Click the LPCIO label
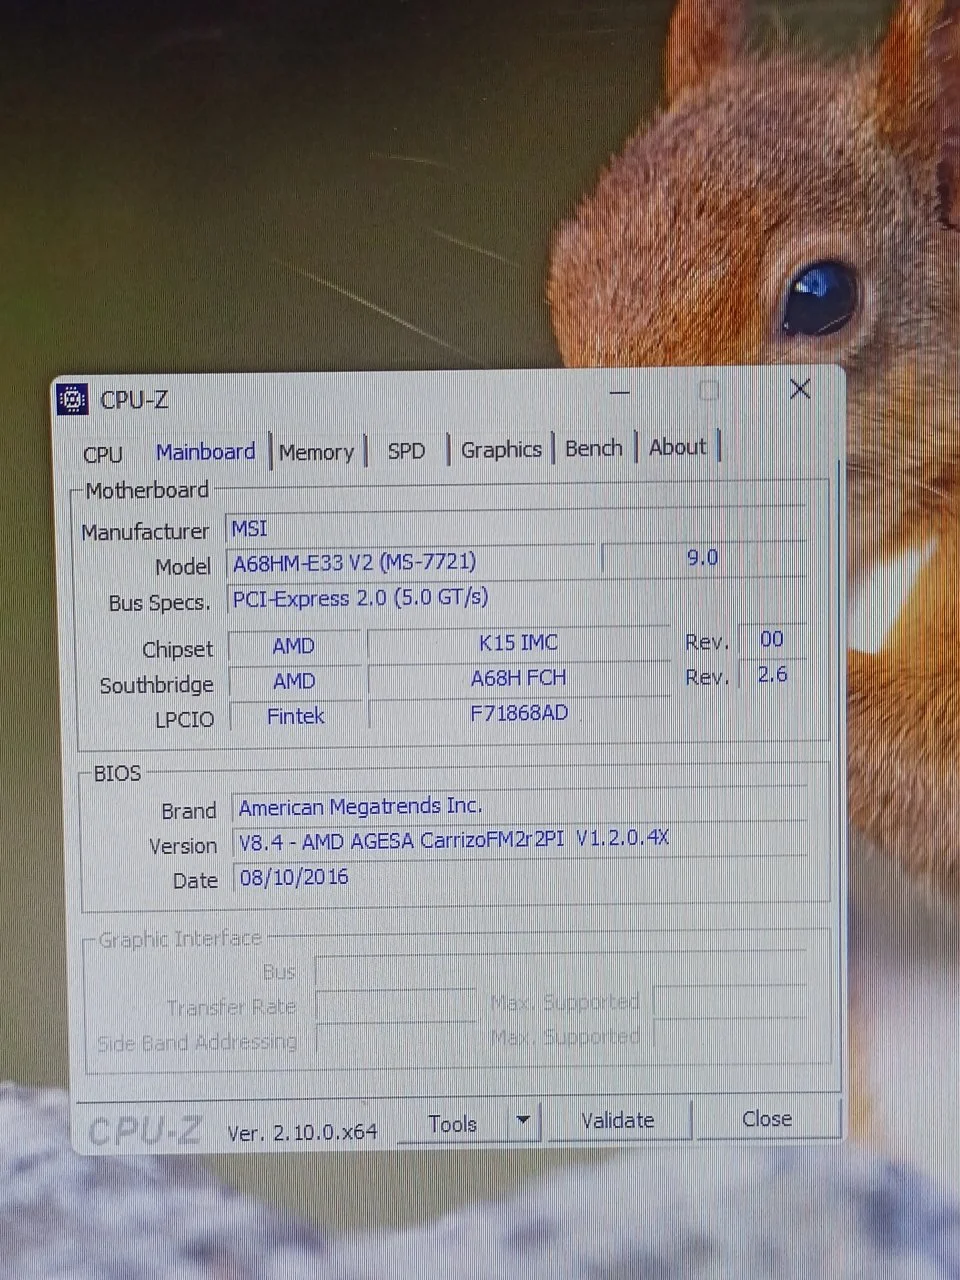The height and width of the screenshot is (1280, 960). point(184,719)
